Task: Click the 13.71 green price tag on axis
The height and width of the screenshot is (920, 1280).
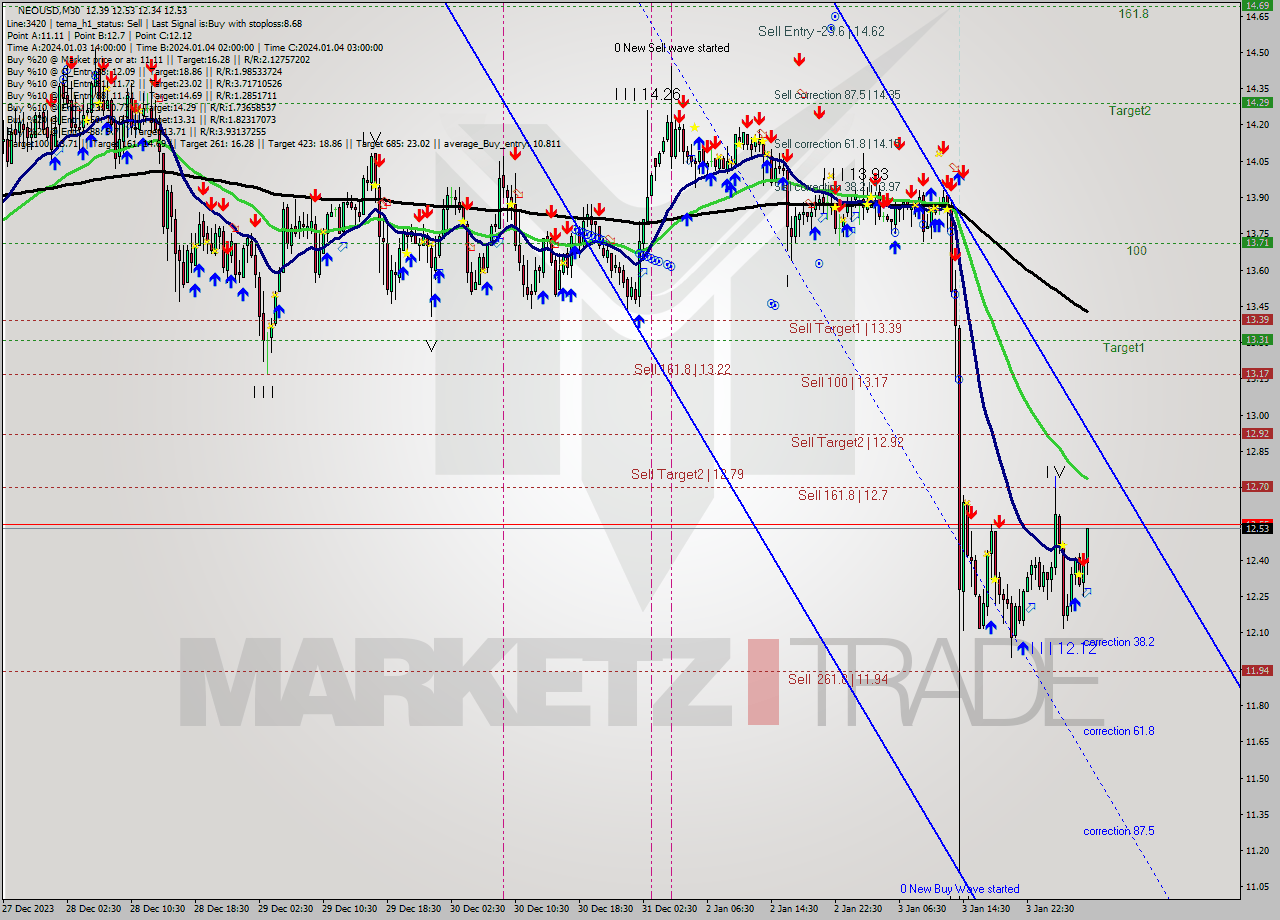Action: pyautogui.click(x=1256, y=242)
